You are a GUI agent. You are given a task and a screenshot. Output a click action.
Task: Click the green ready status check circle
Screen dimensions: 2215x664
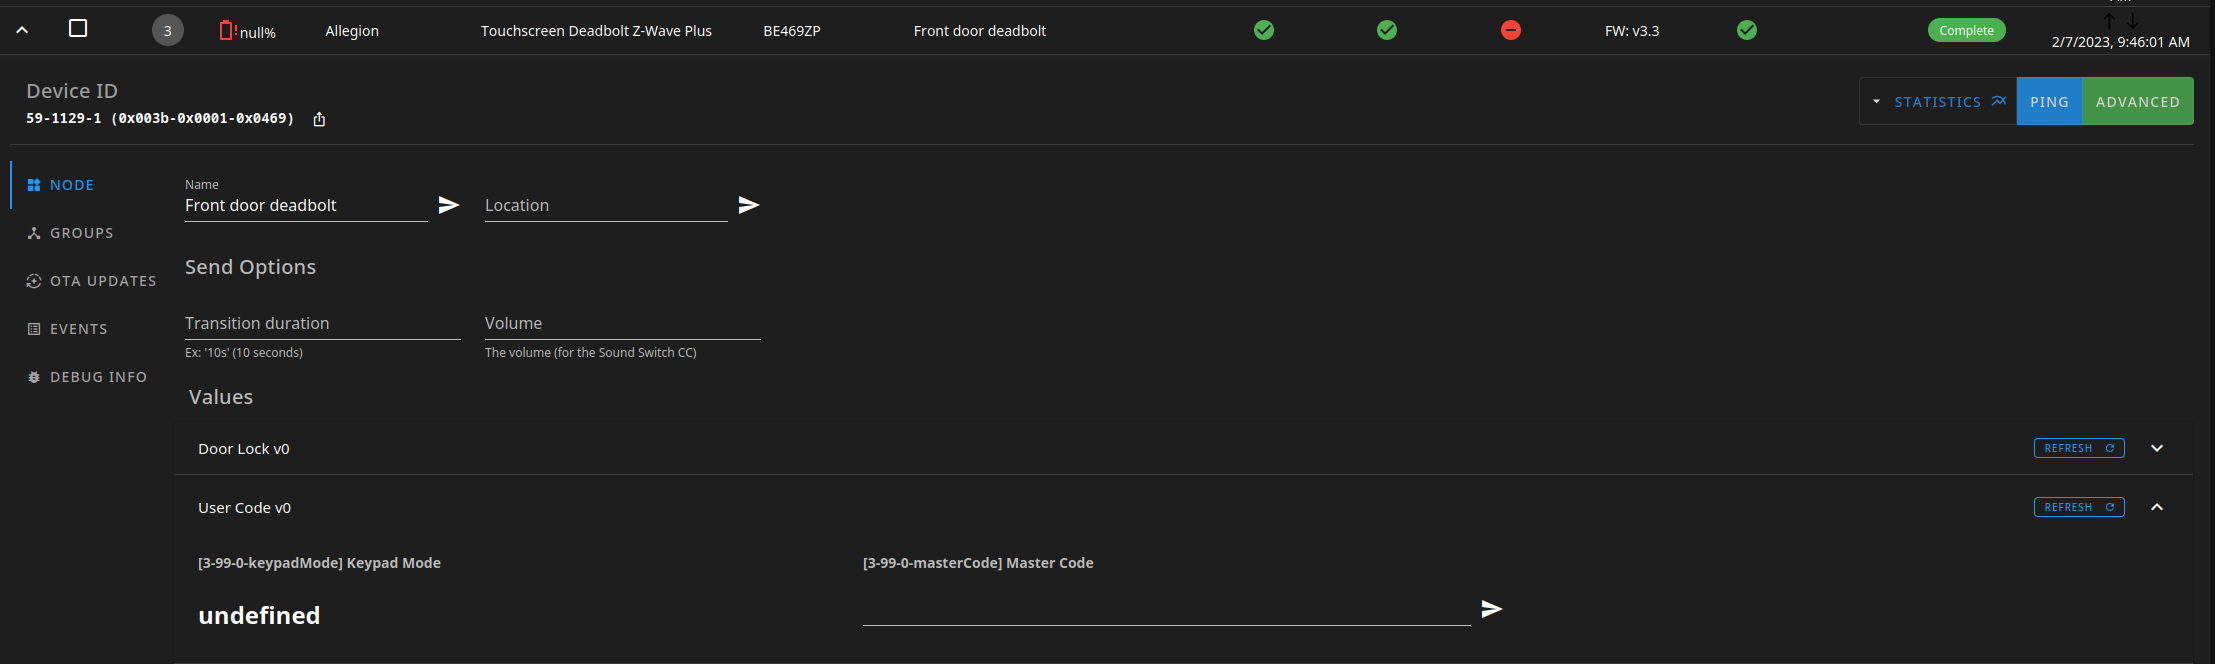click(x=1263, y=30)
